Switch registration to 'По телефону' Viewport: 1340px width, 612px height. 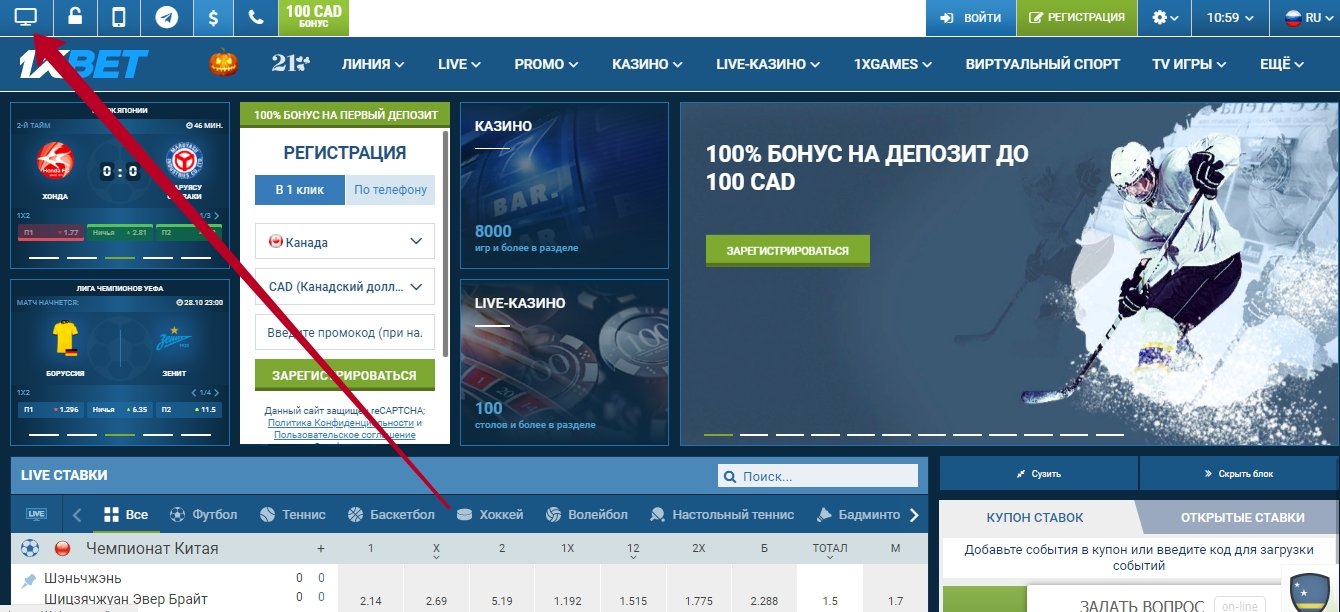pos(390,189)
